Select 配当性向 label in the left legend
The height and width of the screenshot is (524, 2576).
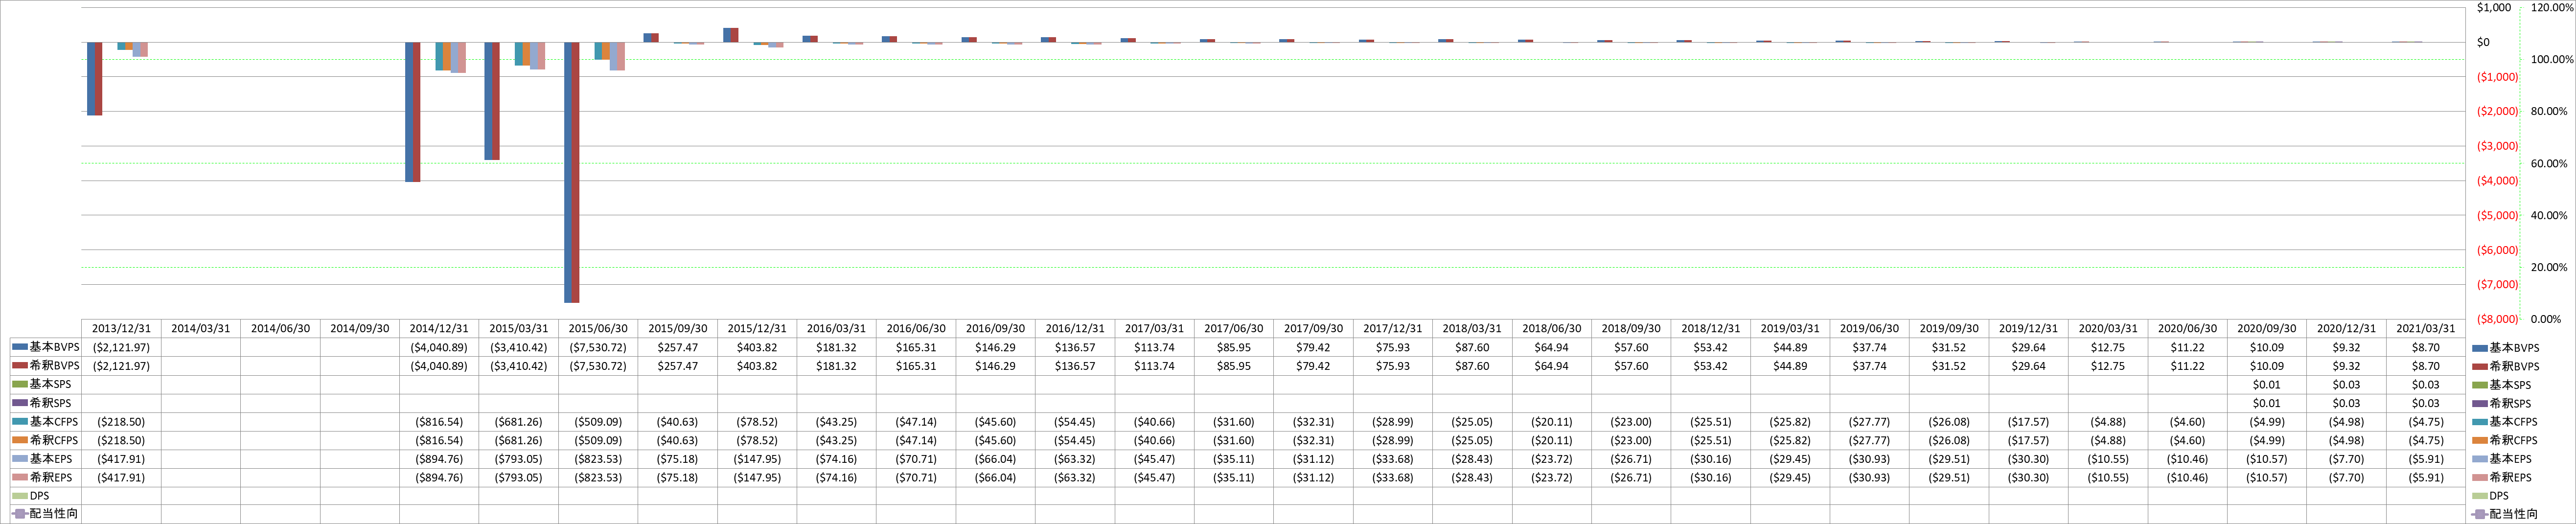click(x=54, y=514)
